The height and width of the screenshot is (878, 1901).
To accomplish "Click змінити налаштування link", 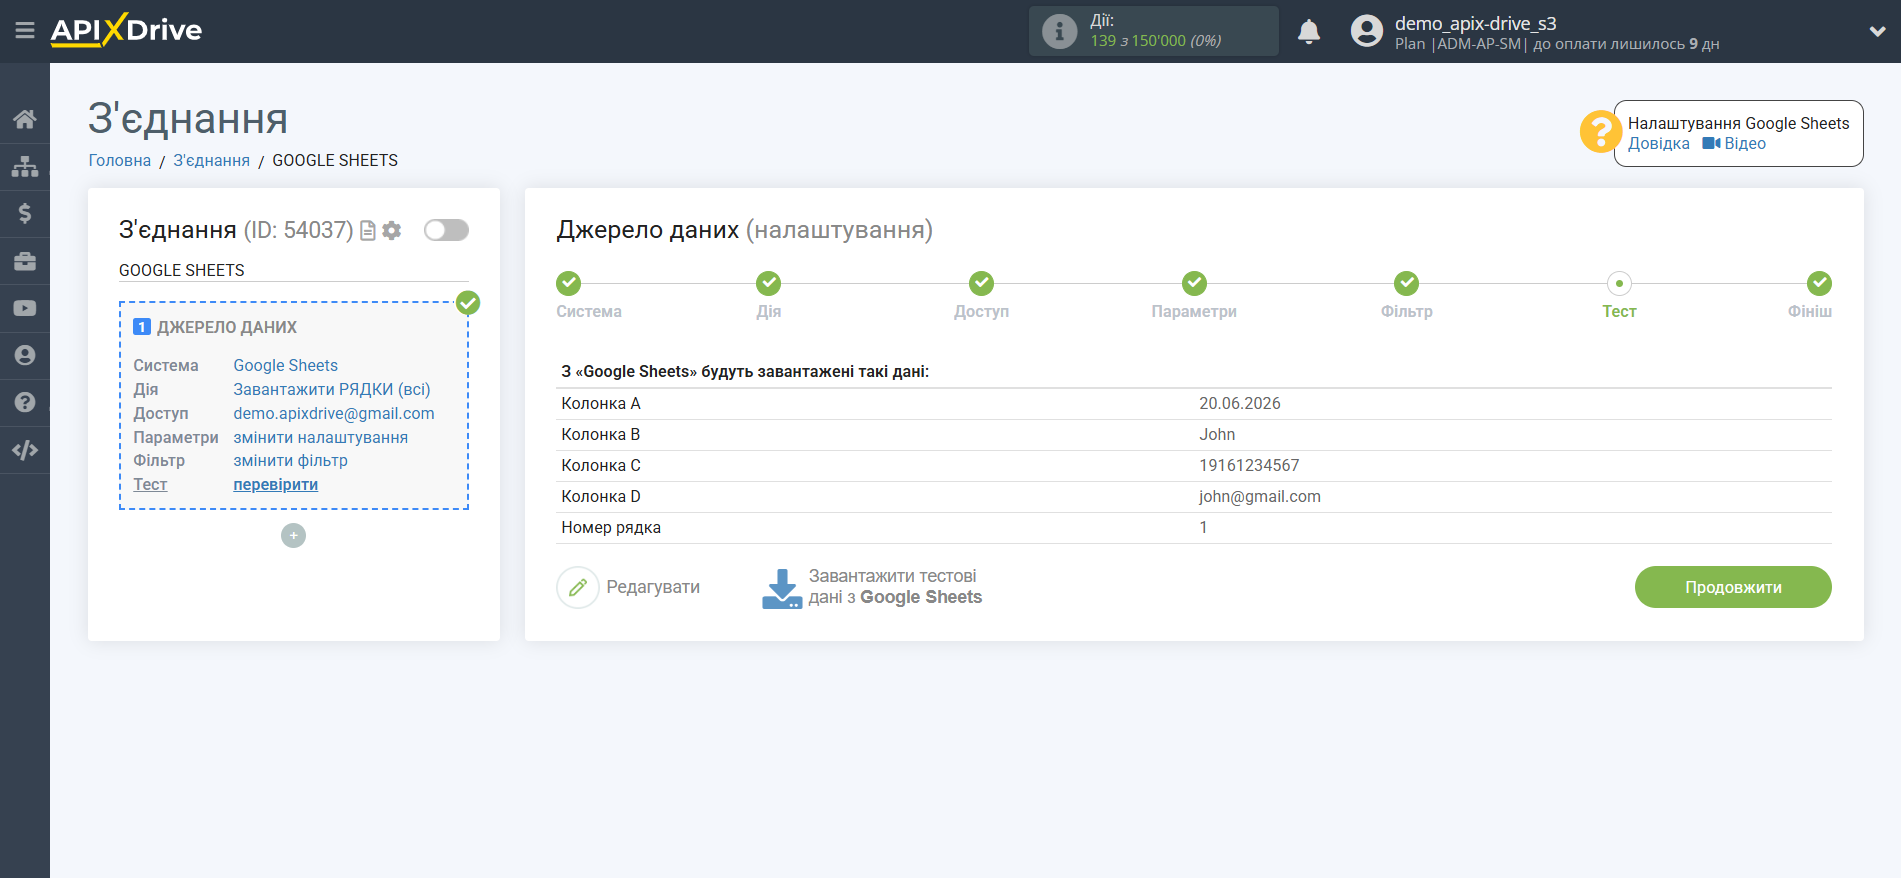I will pos(320,438).
